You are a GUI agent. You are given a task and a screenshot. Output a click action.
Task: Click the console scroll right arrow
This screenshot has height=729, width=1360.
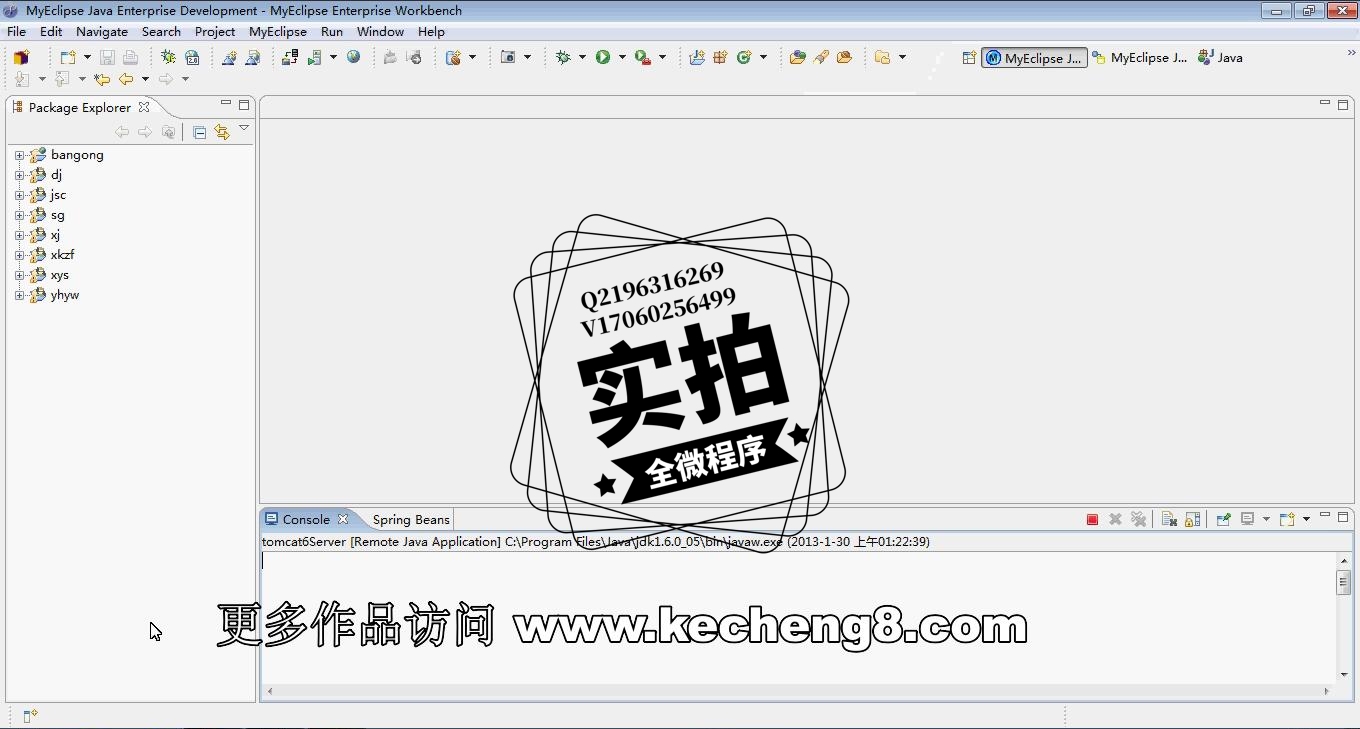coord(1327,691)
